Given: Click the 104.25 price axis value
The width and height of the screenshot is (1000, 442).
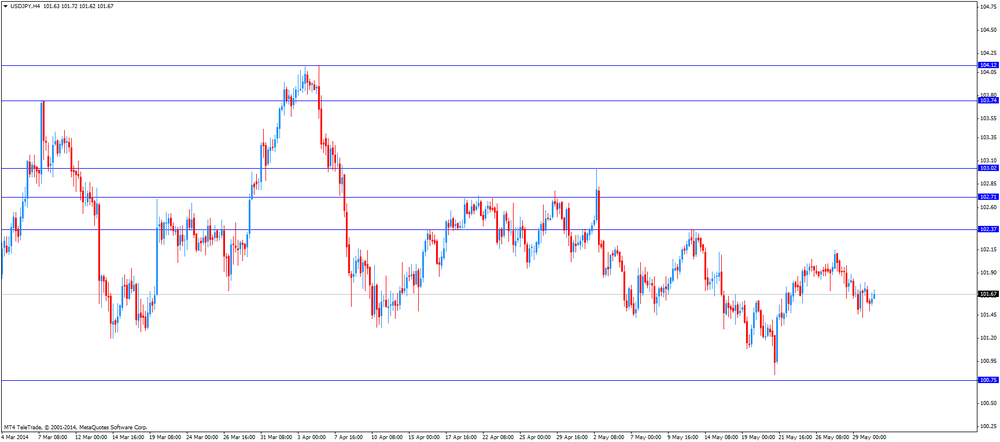Looking at the screenshot, I should pyautogui.click(x=989, y=54).
